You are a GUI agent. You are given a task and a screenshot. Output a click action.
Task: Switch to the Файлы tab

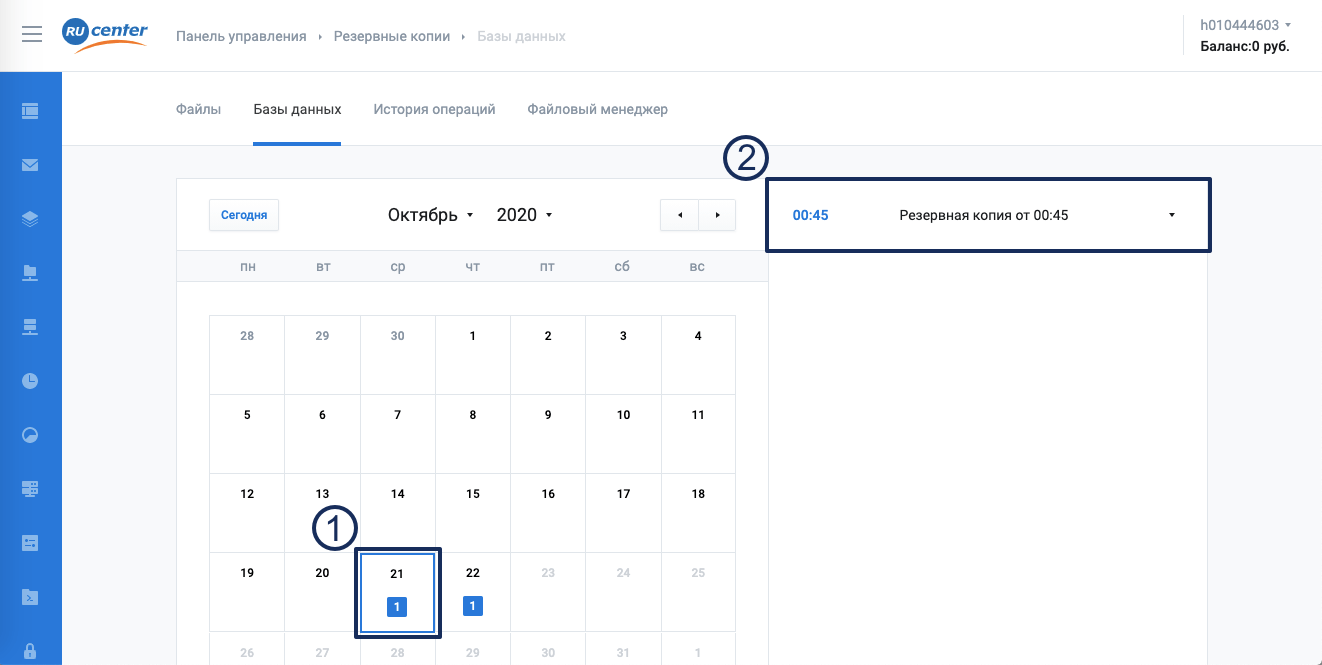click(x=198, y=109)
